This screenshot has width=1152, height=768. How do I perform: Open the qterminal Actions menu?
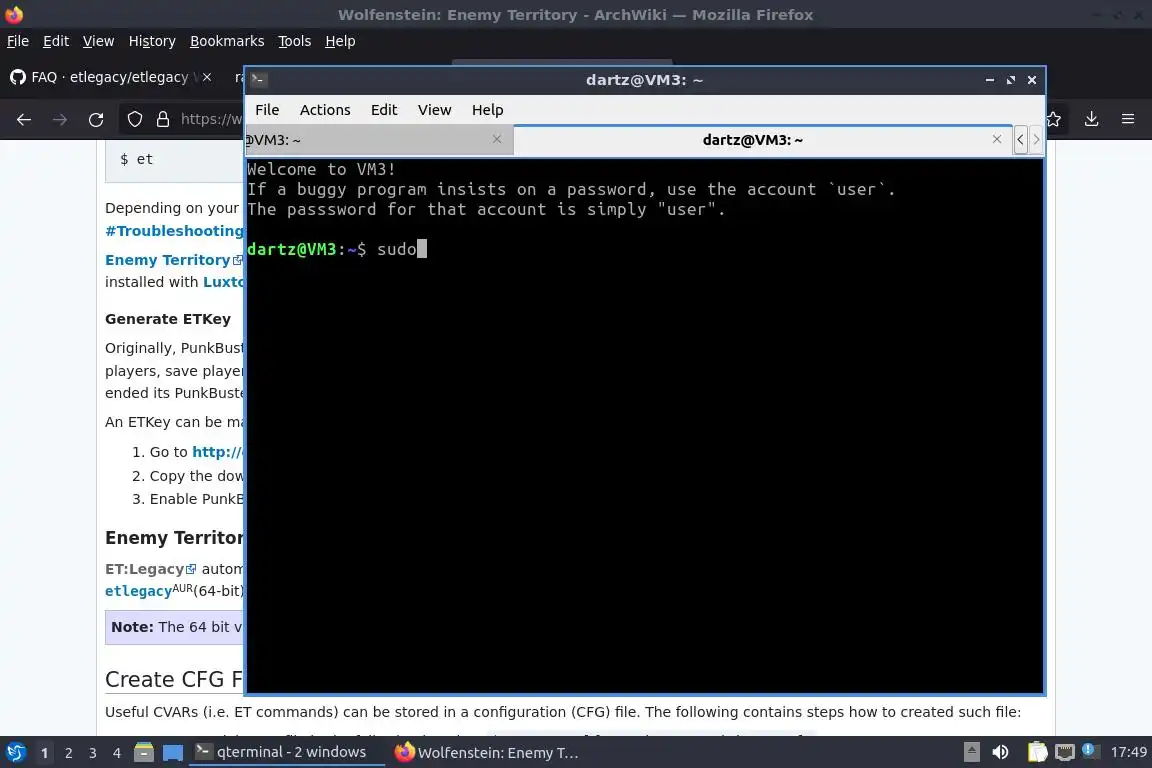tap(325, 110)
